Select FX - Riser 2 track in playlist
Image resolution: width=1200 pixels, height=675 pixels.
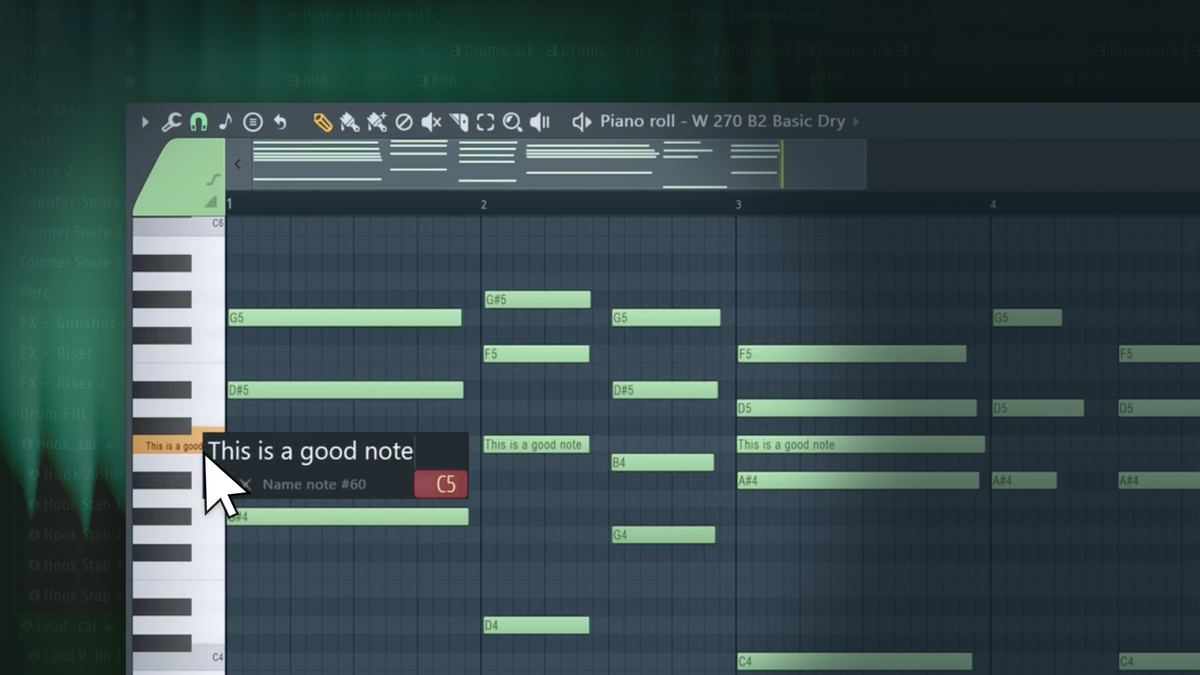(63, 383)
